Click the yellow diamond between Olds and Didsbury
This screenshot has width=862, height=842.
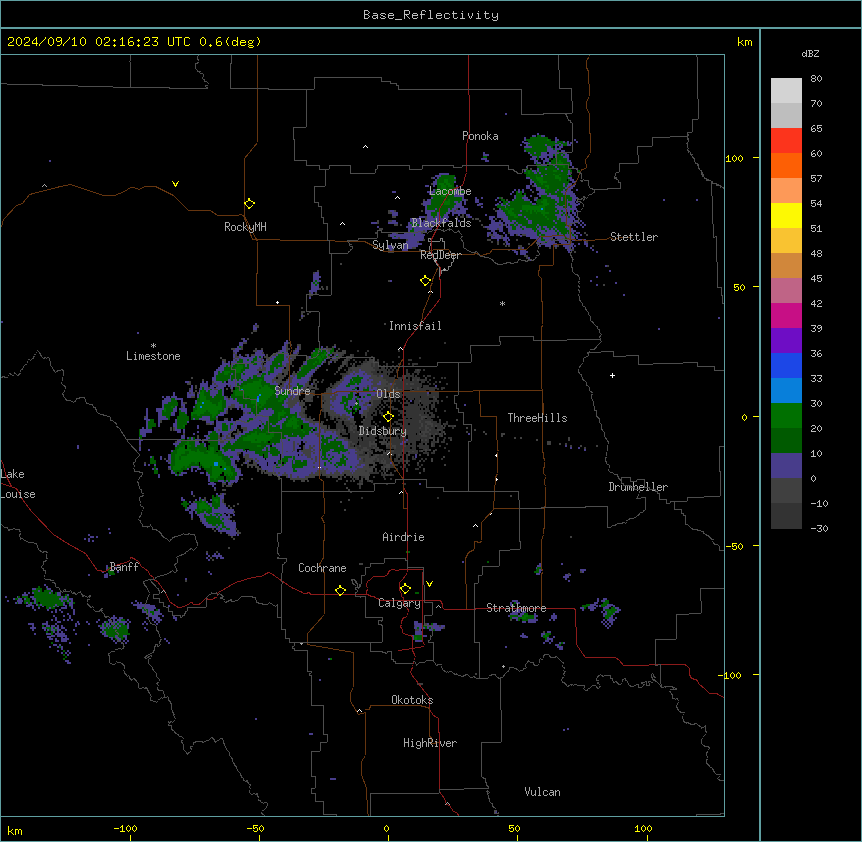click(388, 417)
